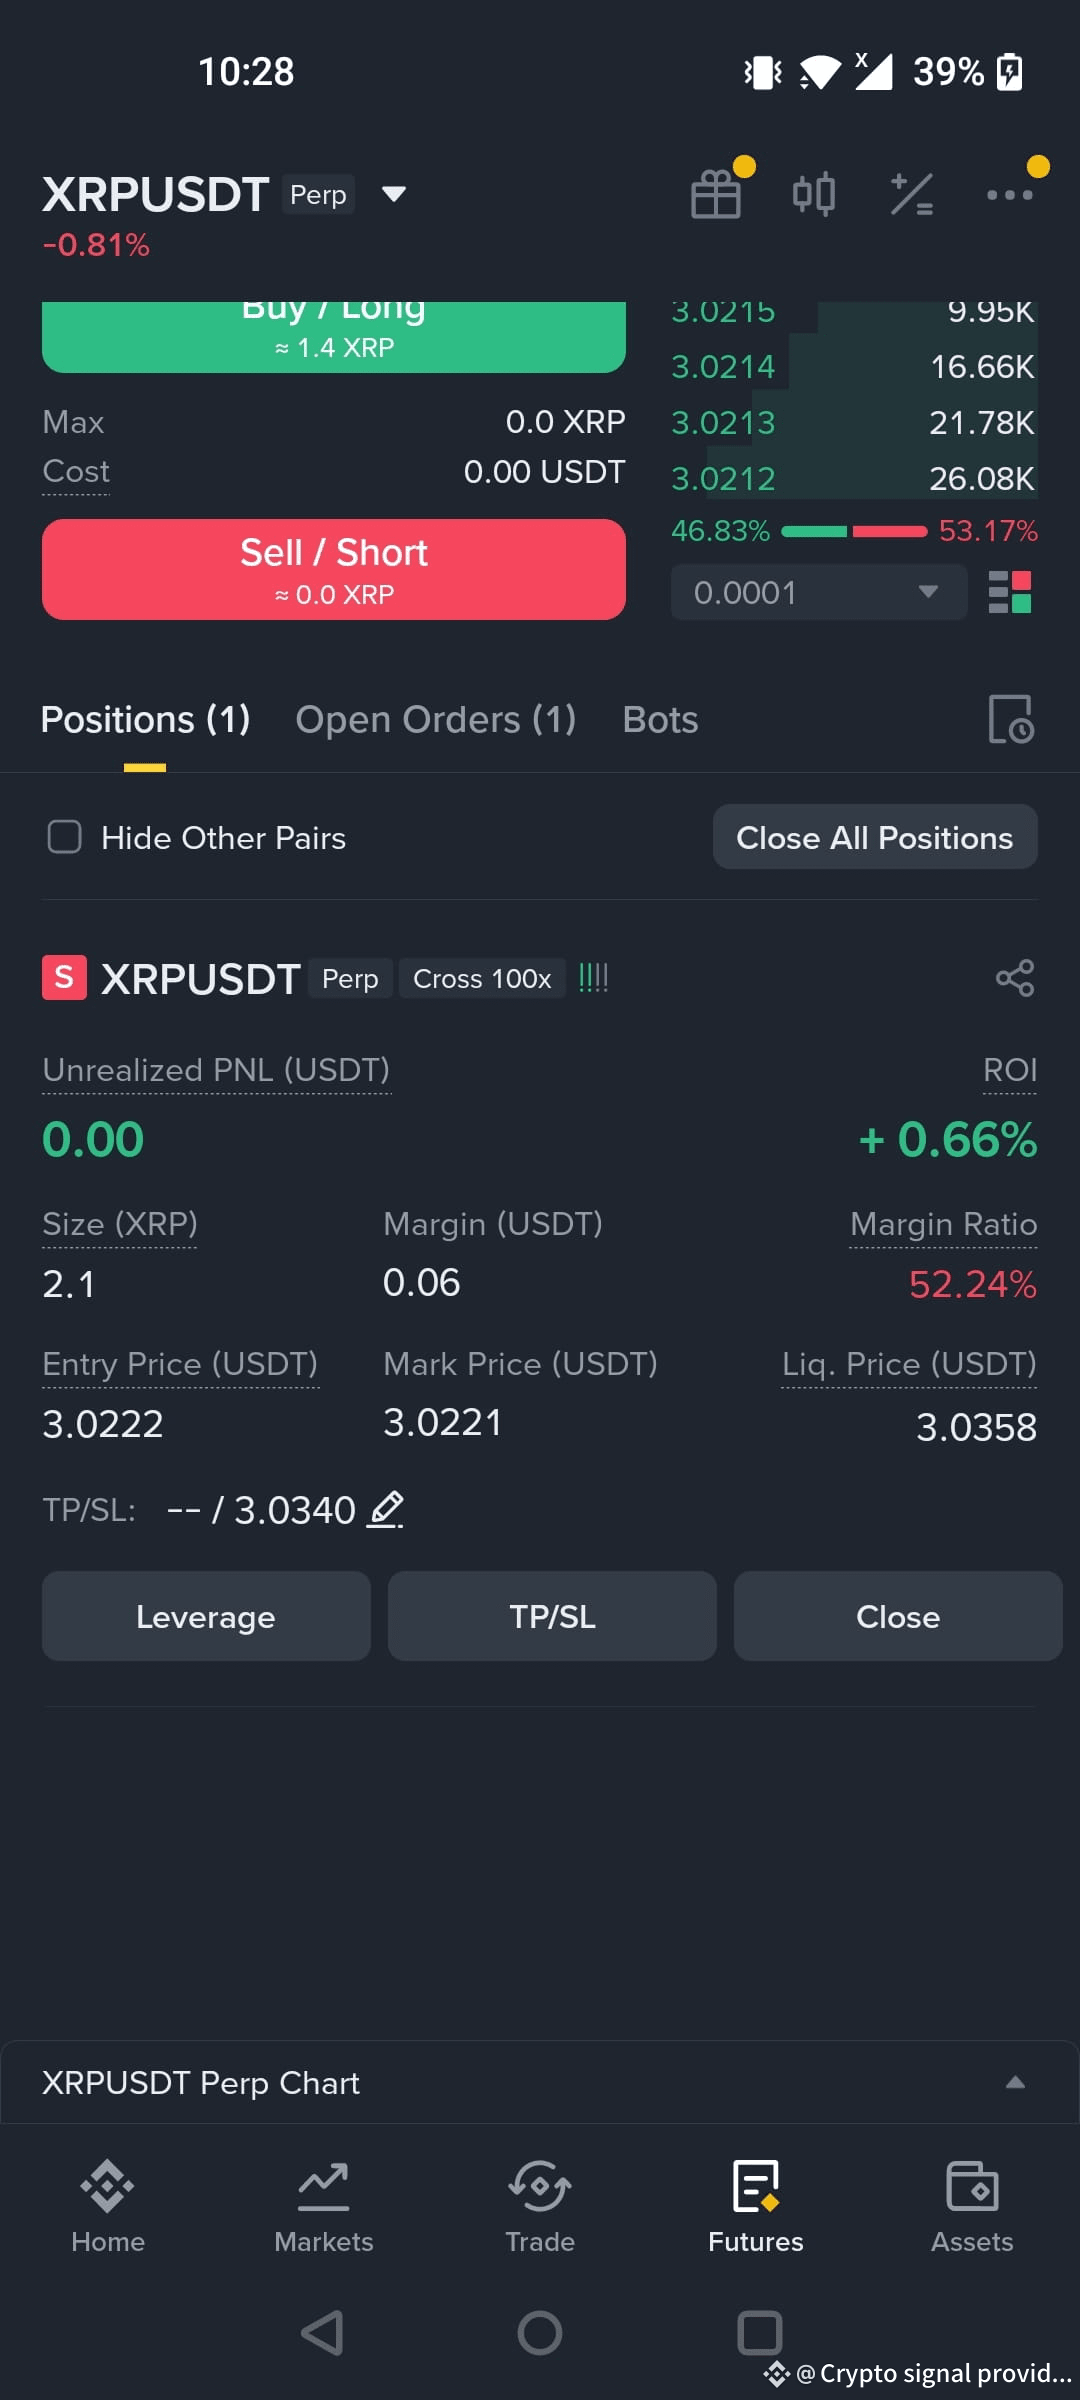
Task: Select the 3.0213 order book price
Action: click(x=723, y=423)
